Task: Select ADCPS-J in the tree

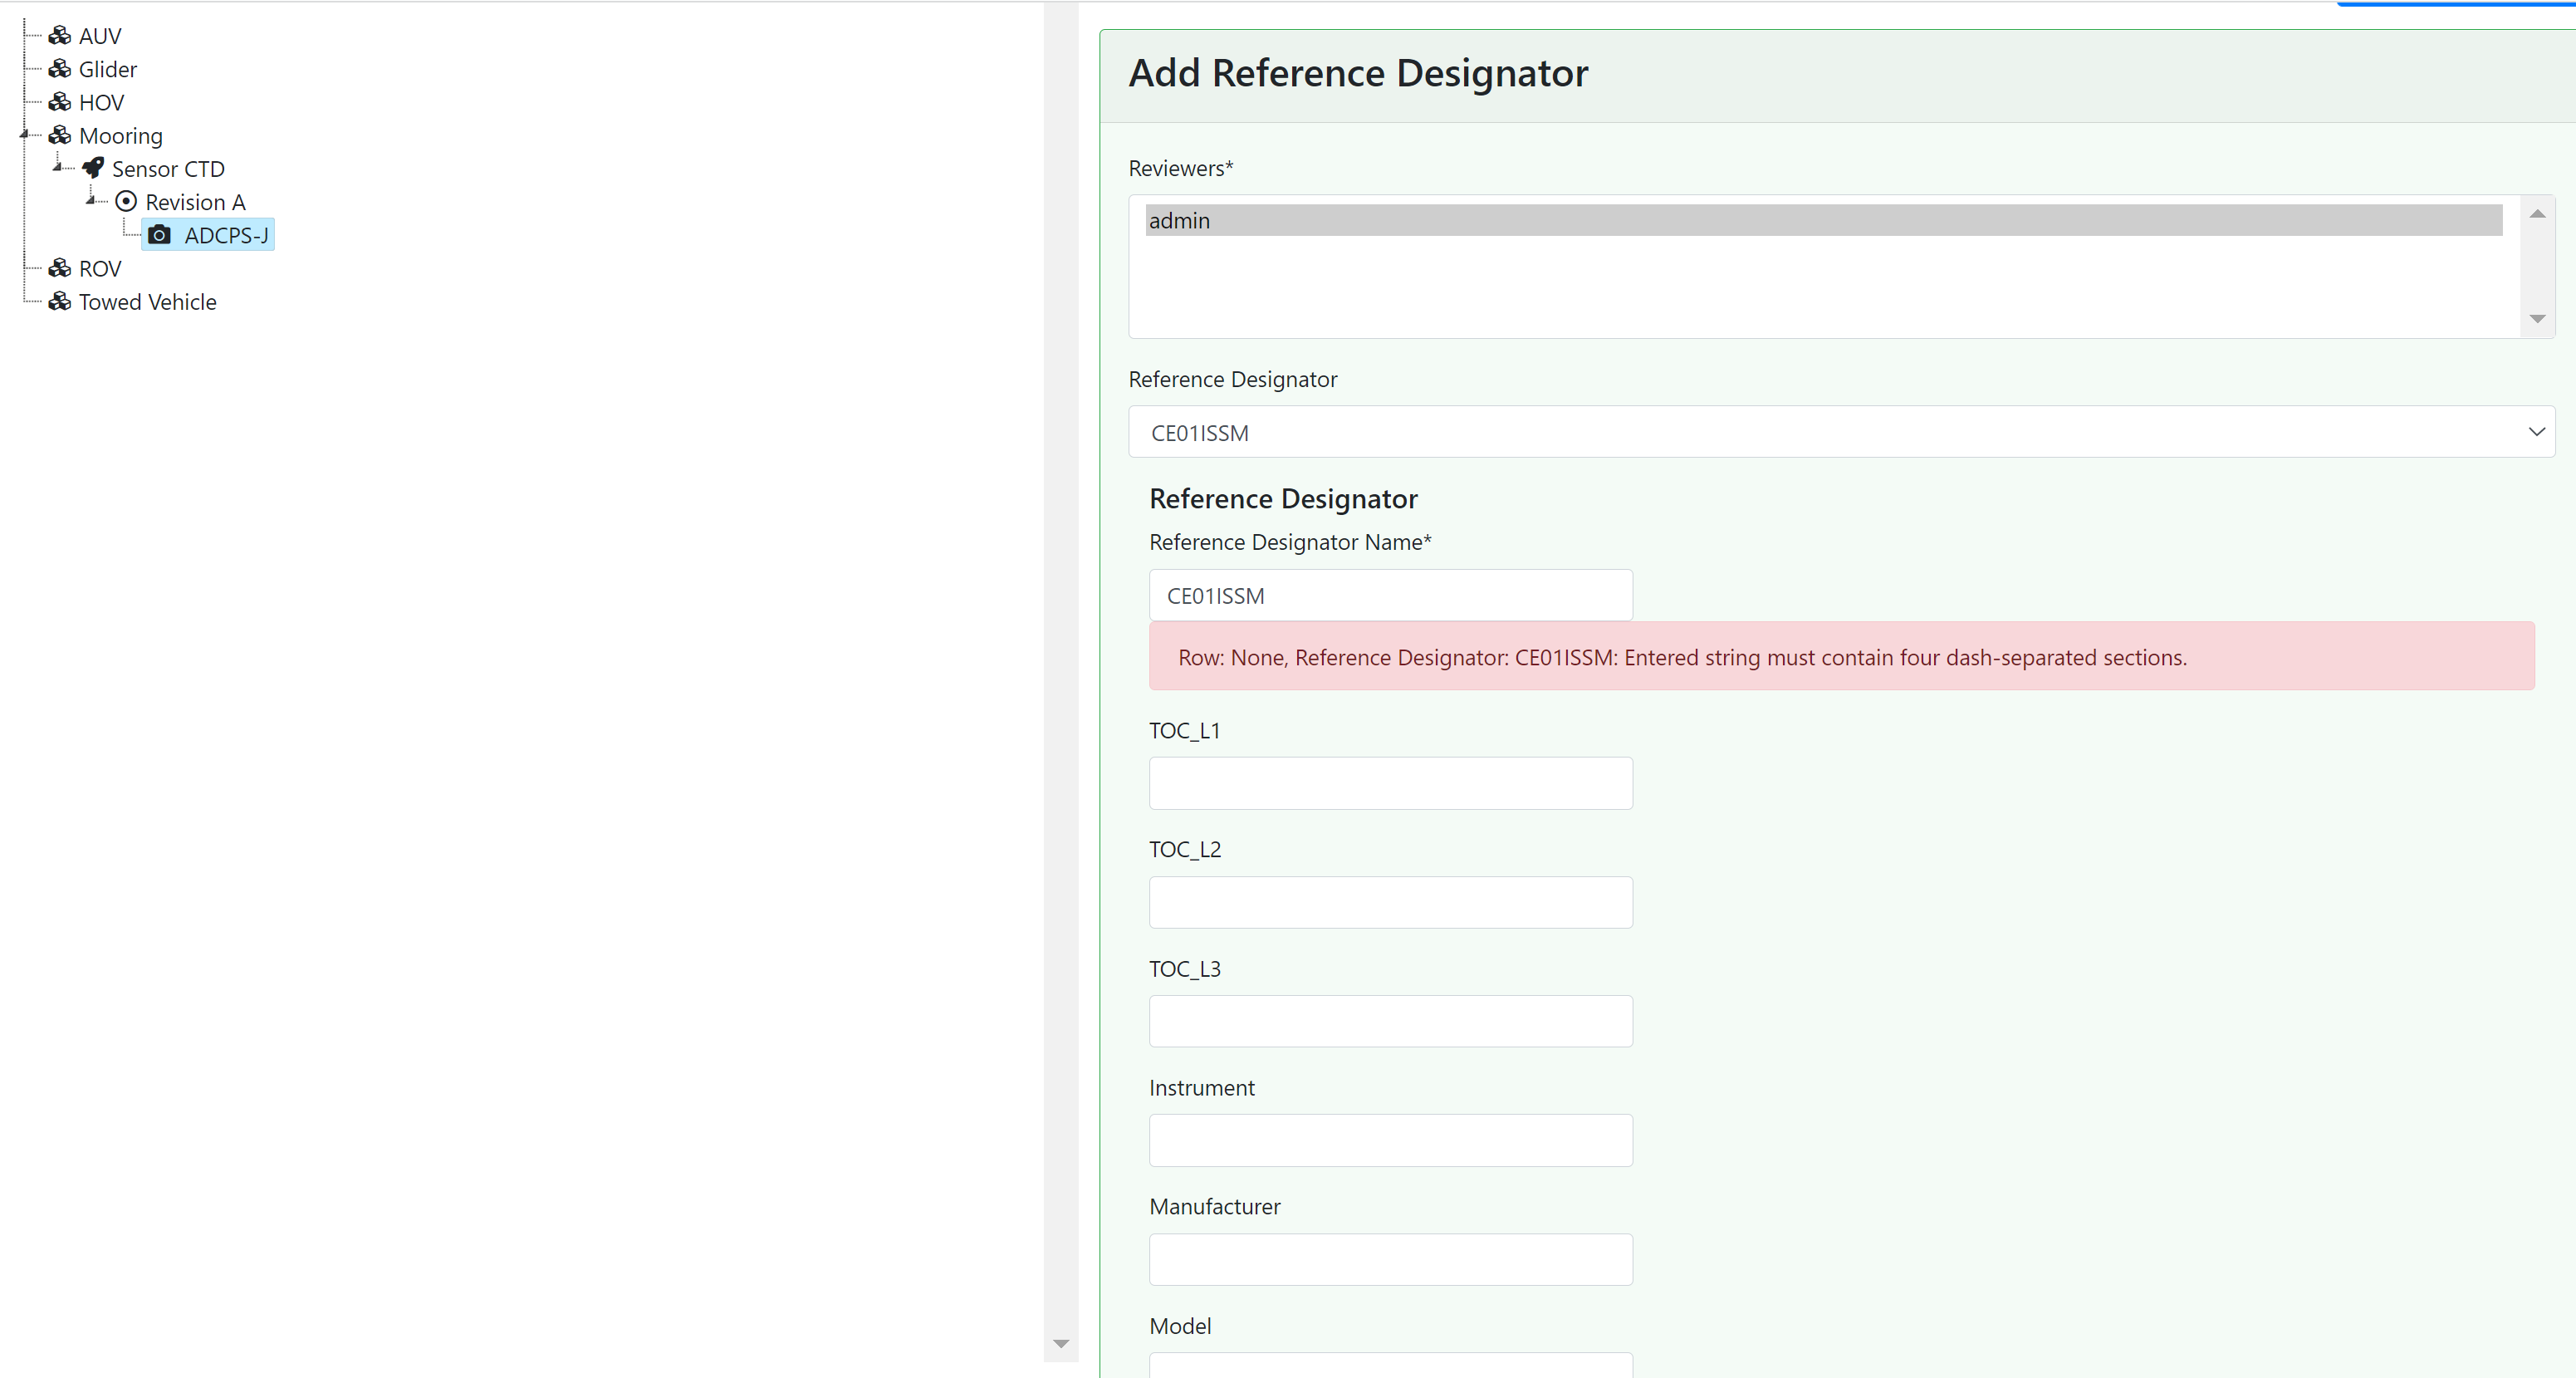Action: 226,234
